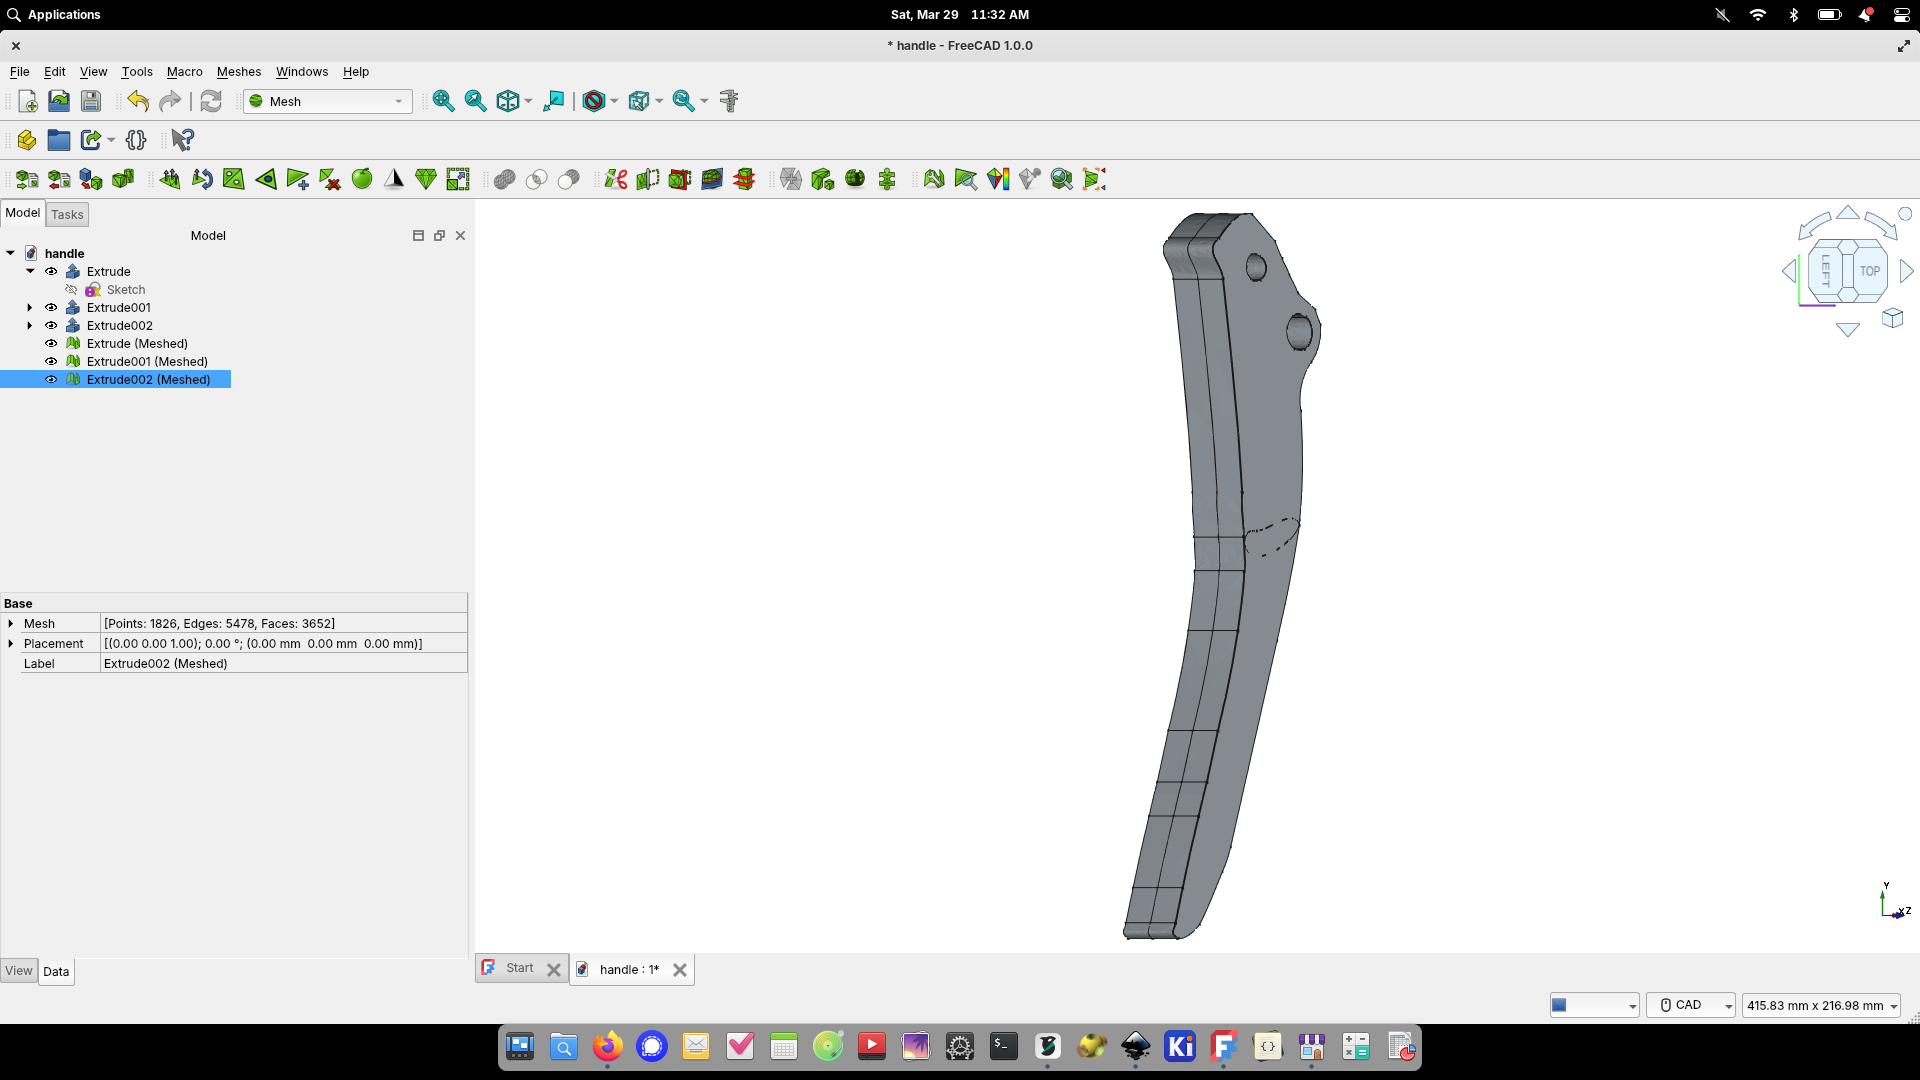
Task: Smooth the mesh with the apple icon
Action: (x=363, y=179)
